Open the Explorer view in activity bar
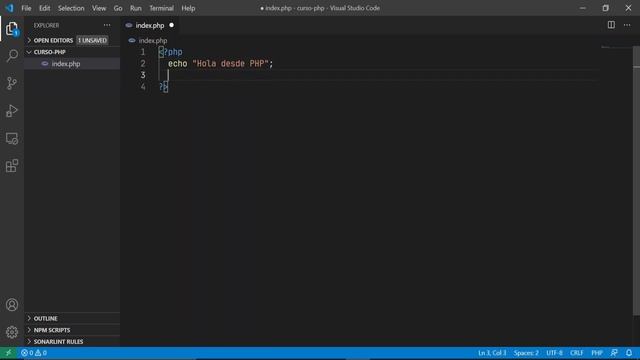The height and width of the screenshot is (360, 640). [x=12, y=29]
